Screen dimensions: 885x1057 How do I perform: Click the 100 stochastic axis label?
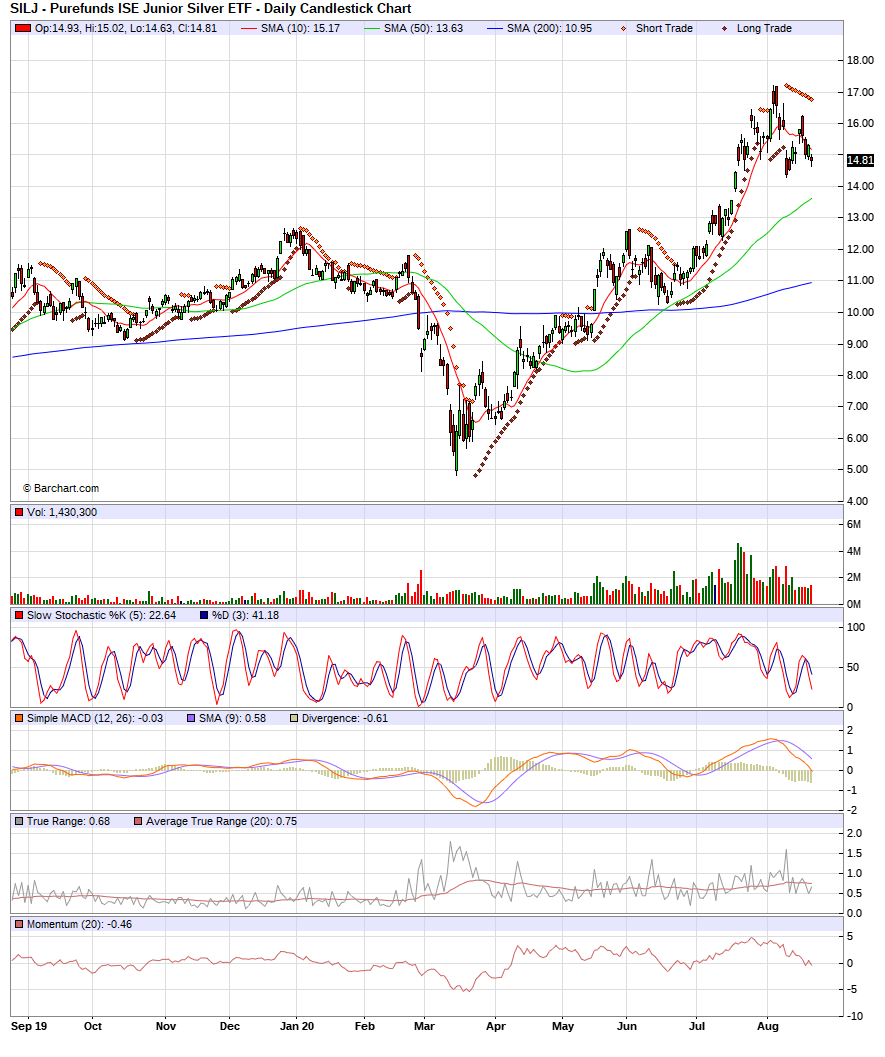click(856, 628)
